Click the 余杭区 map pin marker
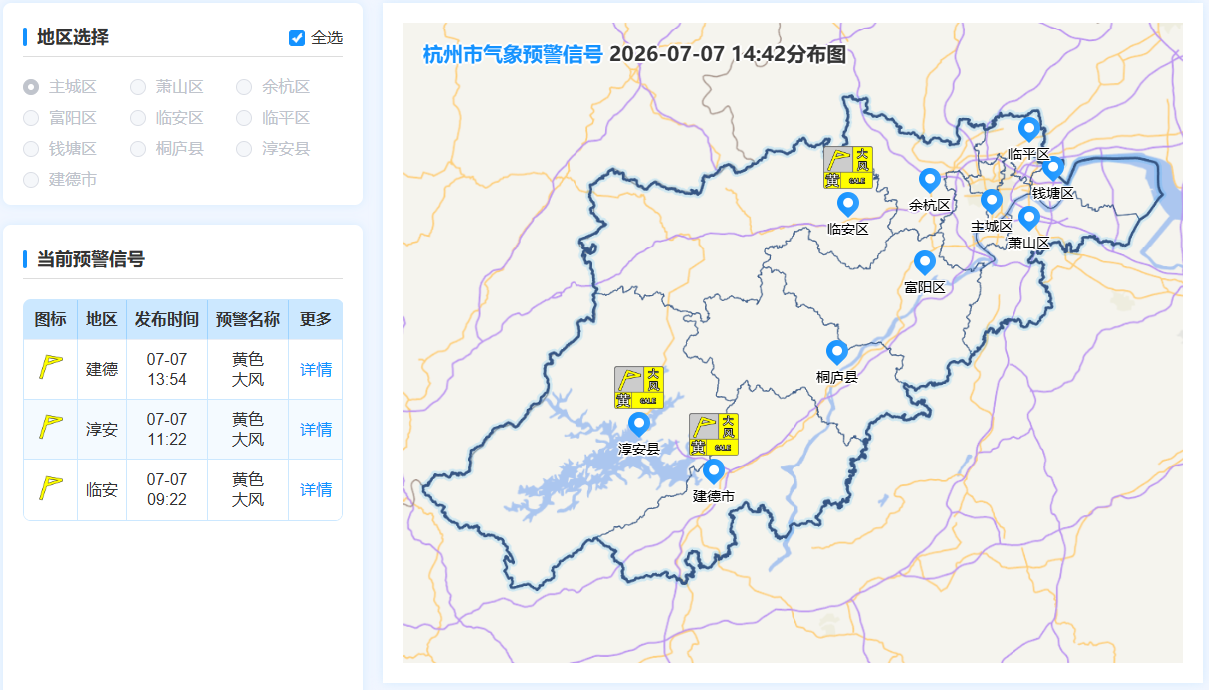1209x690 pixels. (929, 181)
